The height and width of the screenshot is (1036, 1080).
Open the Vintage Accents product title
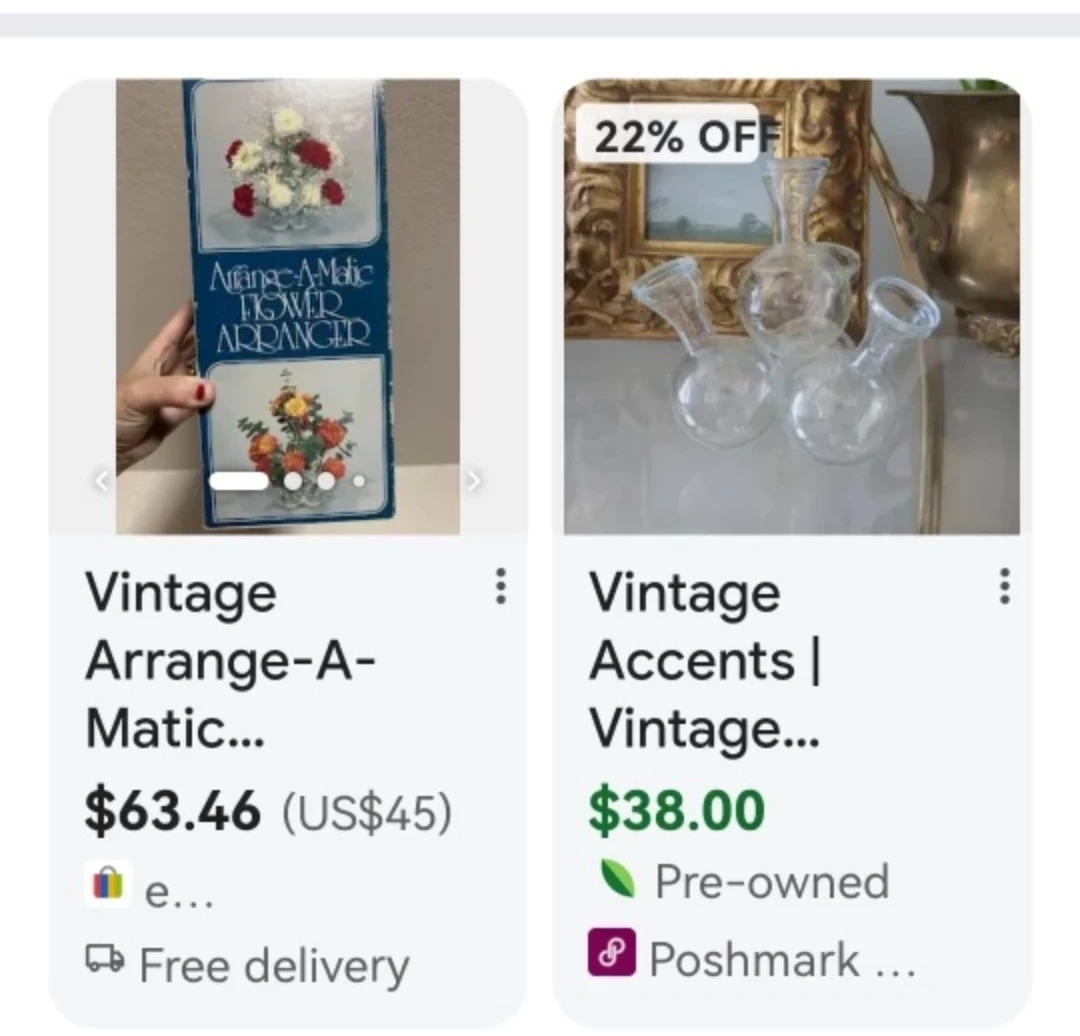pos(704,660)
